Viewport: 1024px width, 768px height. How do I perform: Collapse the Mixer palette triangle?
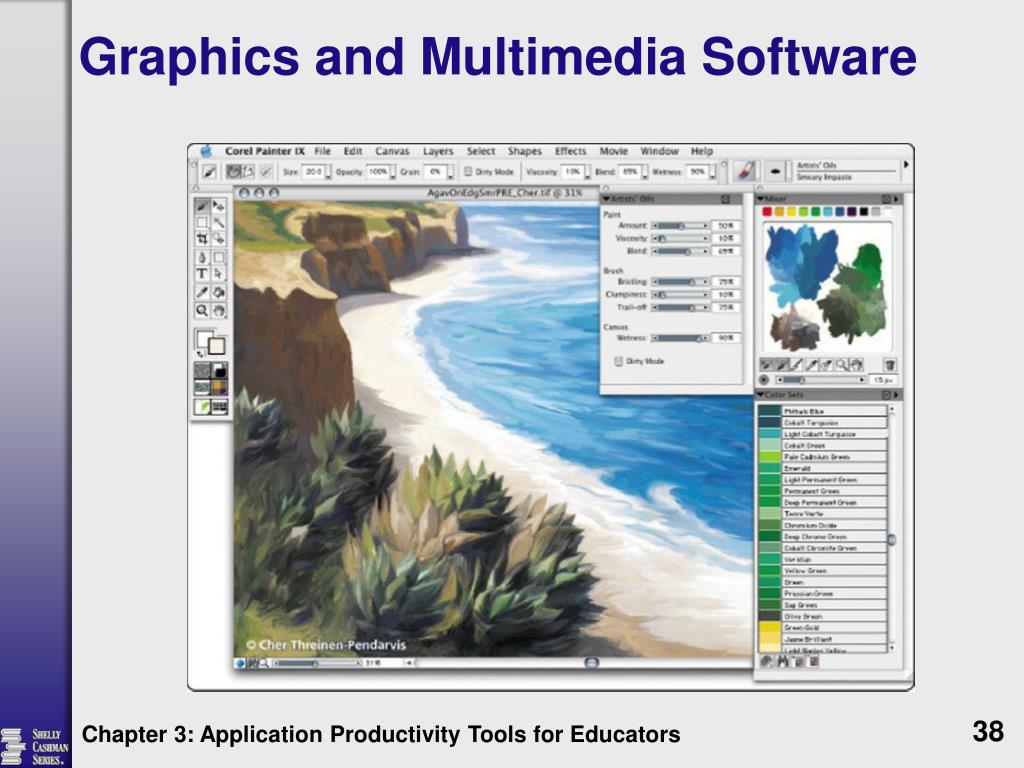pyautogui.click(x=761, y=199)
